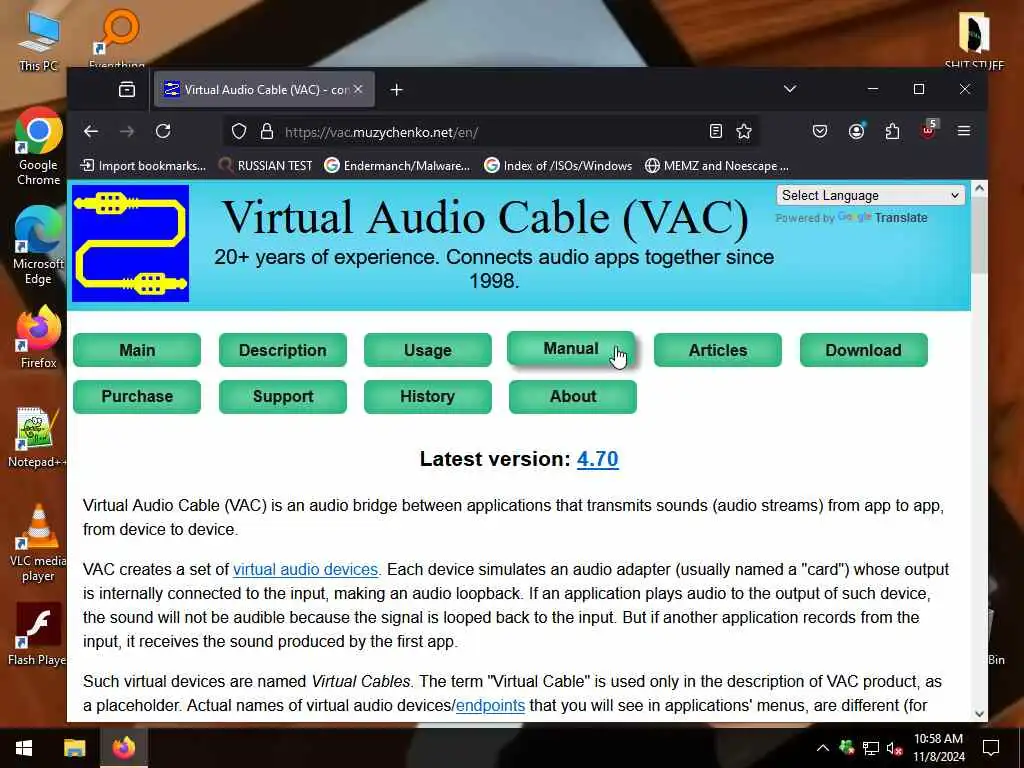
Task: Follow the endpoints link
Action: pos(490,705)
